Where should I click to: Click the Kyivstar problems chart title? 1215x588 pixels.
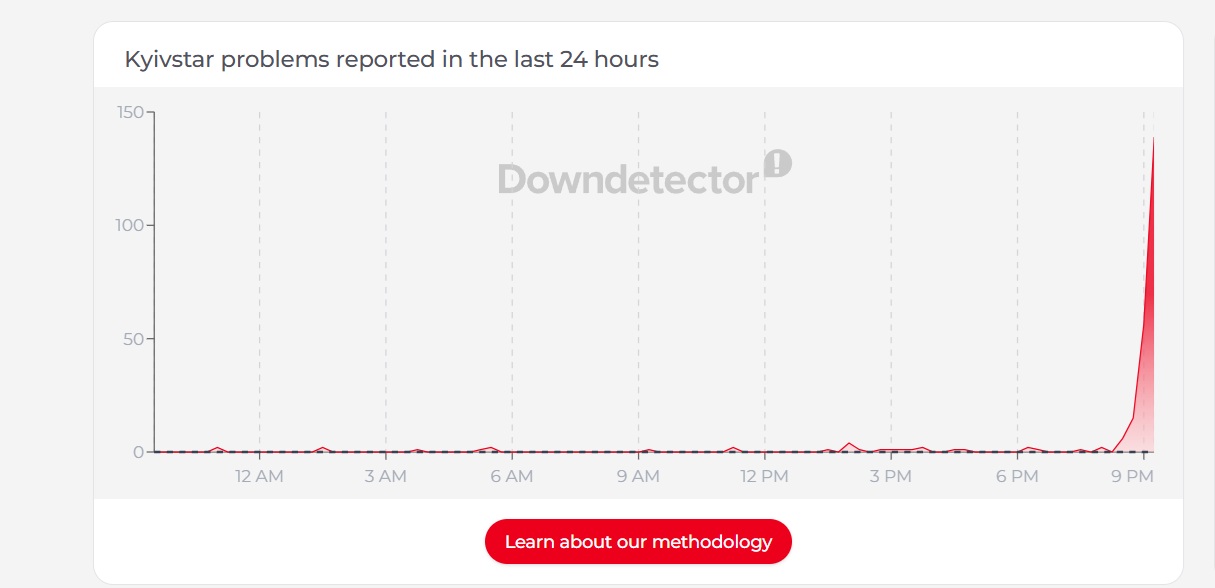tap(391, 59)
